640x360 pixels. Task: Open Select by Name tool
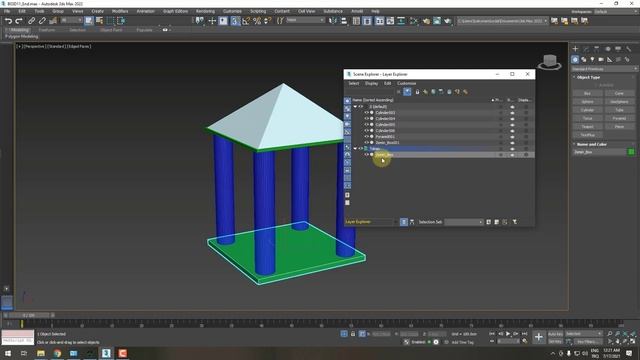click(99, 21)
